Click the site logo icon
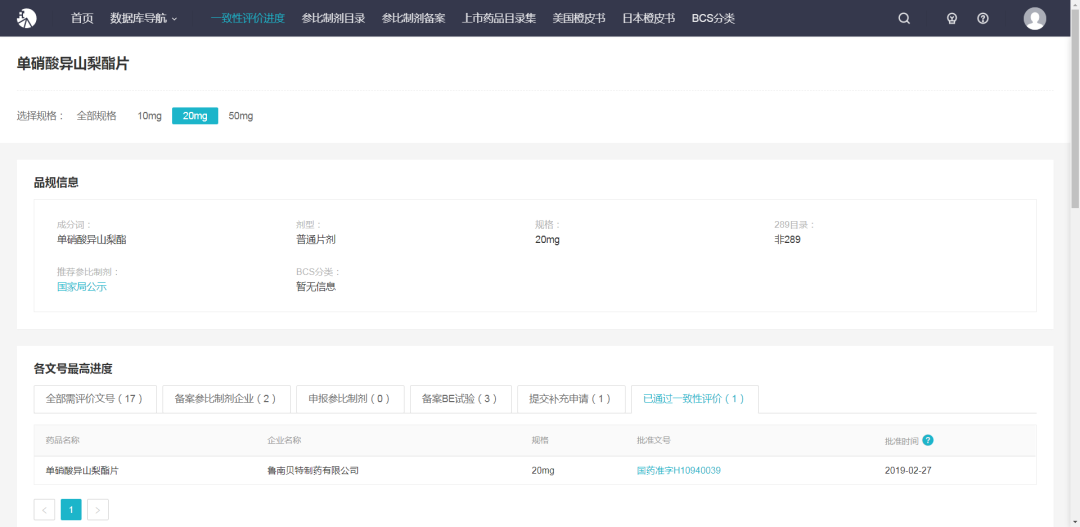 pyautogui.click(x=27, y=19)
